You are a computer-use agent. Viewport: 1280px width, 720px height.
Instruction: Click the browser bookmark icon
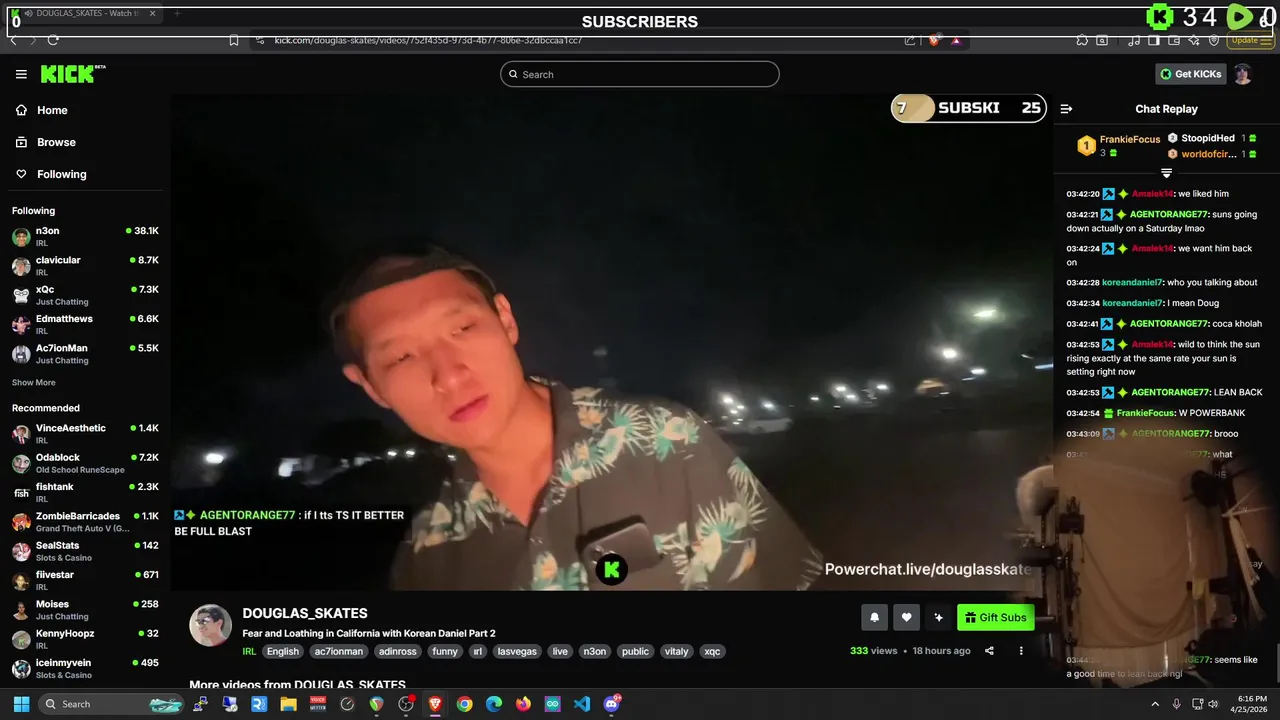click(234, 40)
